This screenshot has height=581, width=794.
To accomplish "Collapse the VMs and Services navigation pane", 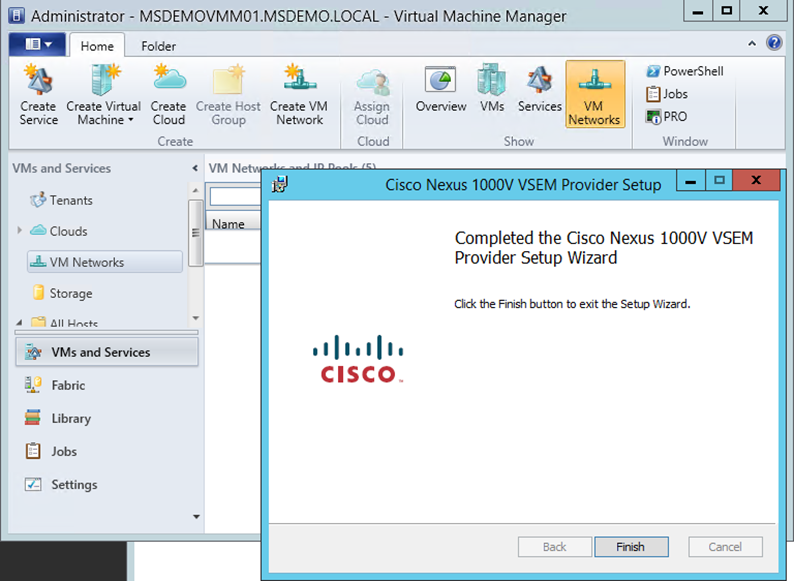I will click(195, 168).
